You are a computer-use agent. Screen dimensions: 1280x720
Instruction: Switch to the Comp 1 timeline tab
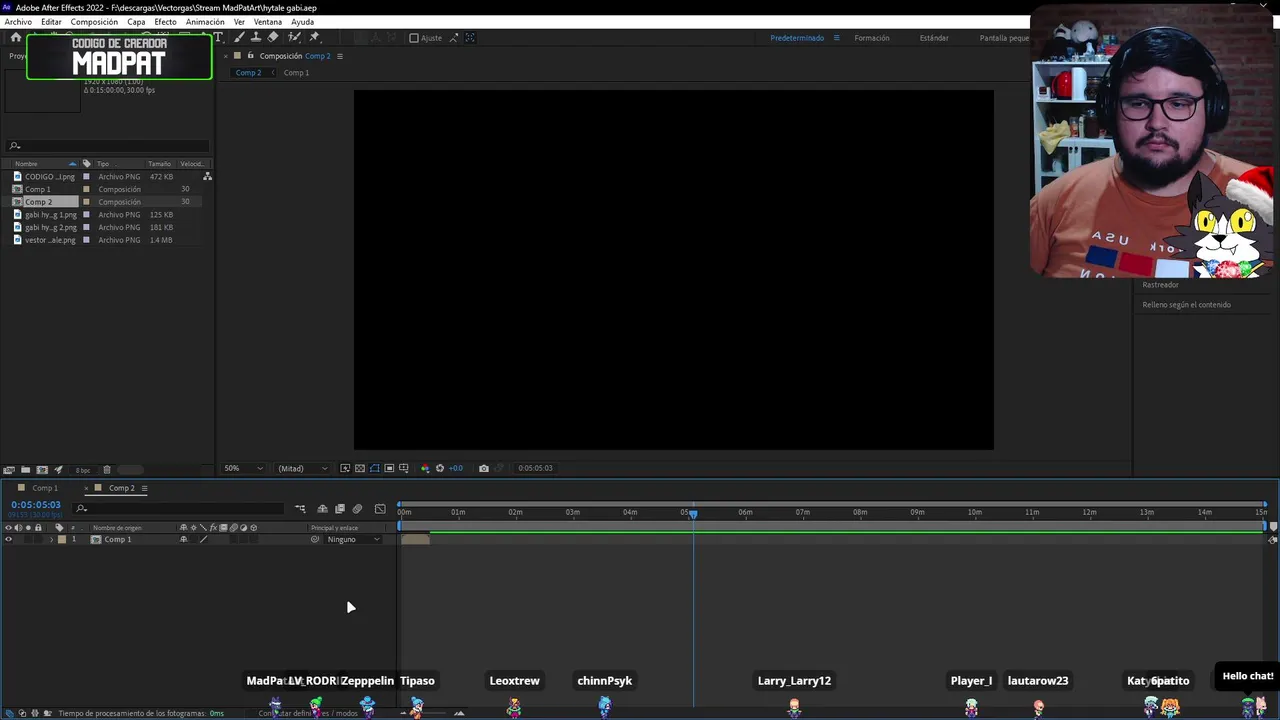tap(44, 488)
